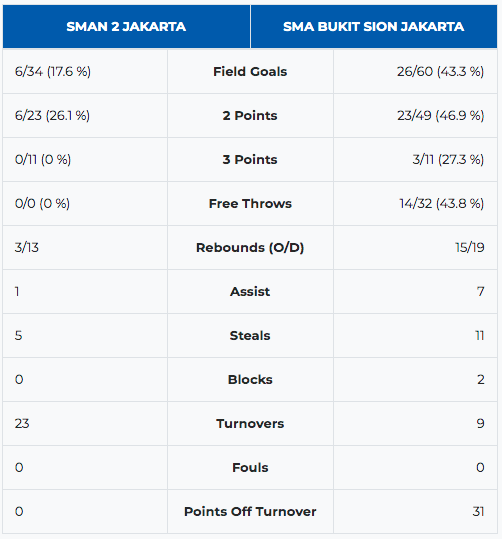Click the 2 Points row label
This screenshot has width=502, height=539.
tap(250, 116)
